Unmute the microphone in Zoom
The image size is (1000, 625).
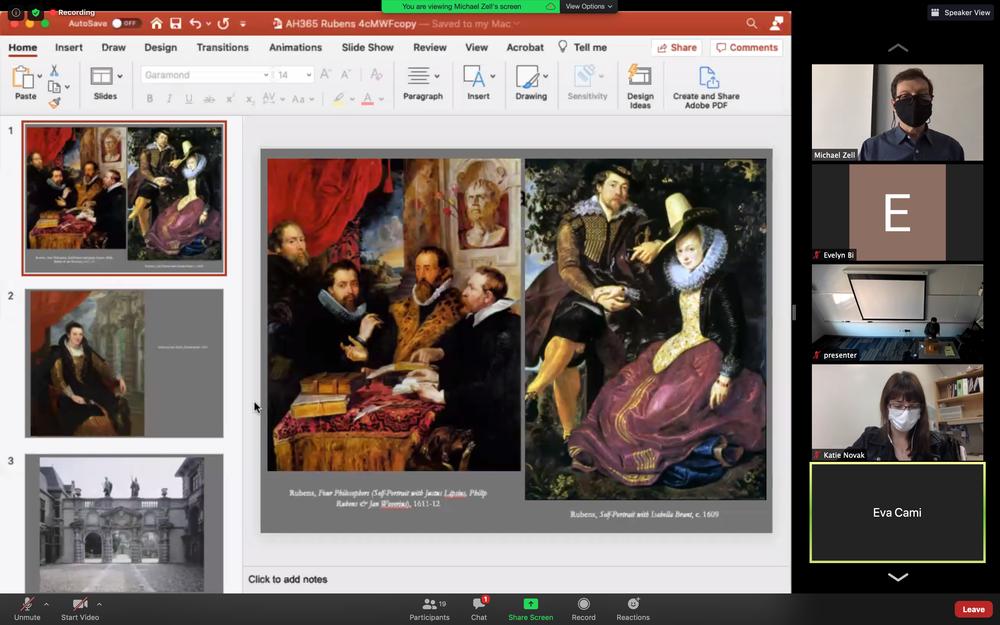(27, 609)
